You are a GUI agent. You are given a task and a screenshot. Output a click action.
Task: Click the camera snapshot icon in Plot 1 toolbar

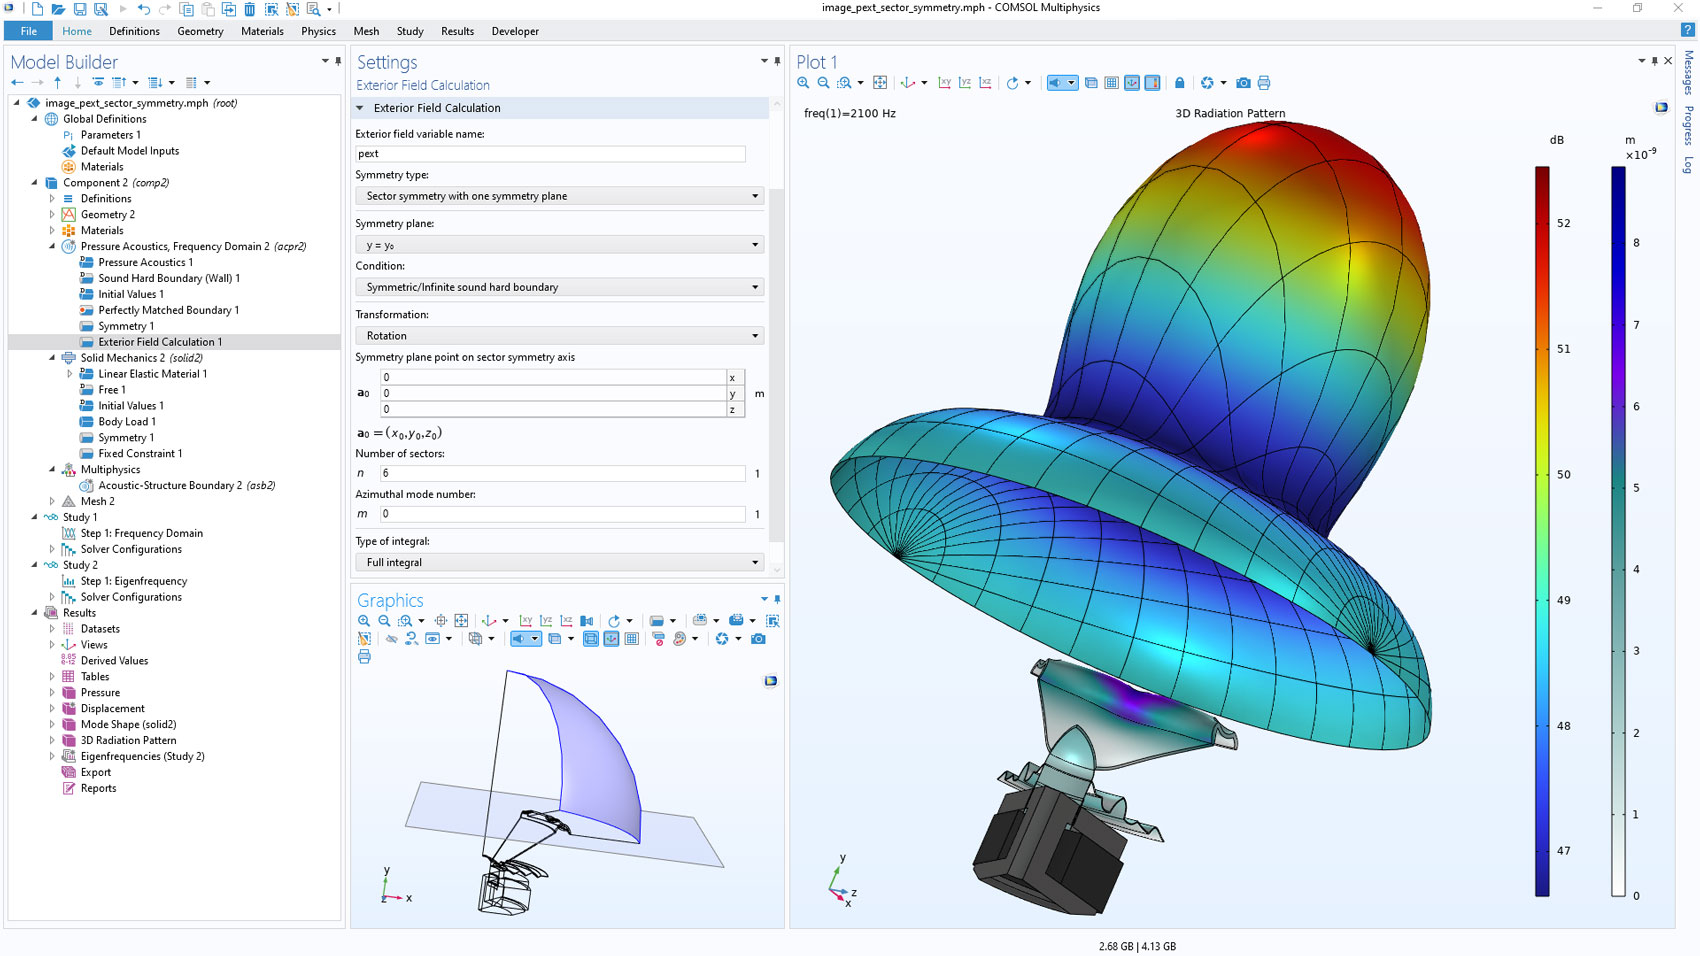(1243, 83)
